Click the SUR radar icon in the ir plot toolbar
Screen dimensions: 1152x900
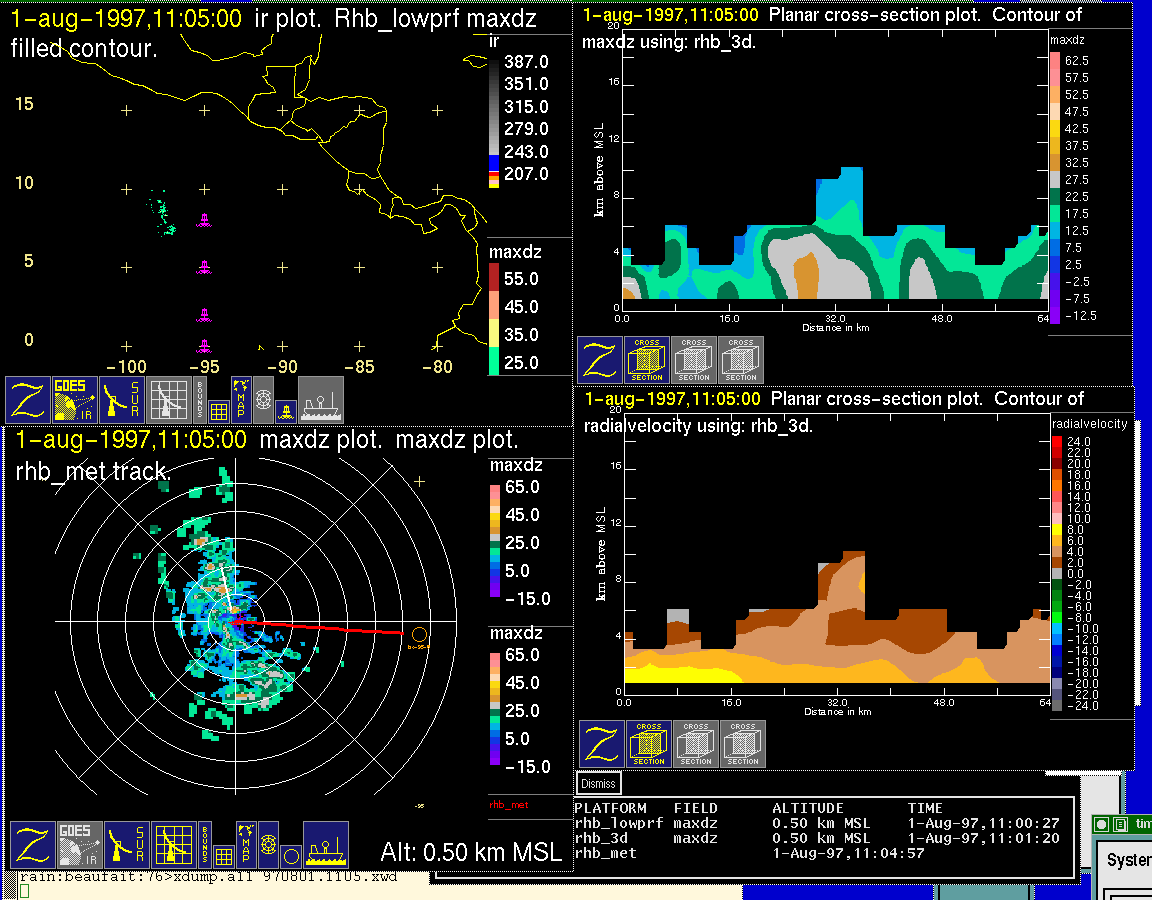pyautogui.click(x=124, y=400)
